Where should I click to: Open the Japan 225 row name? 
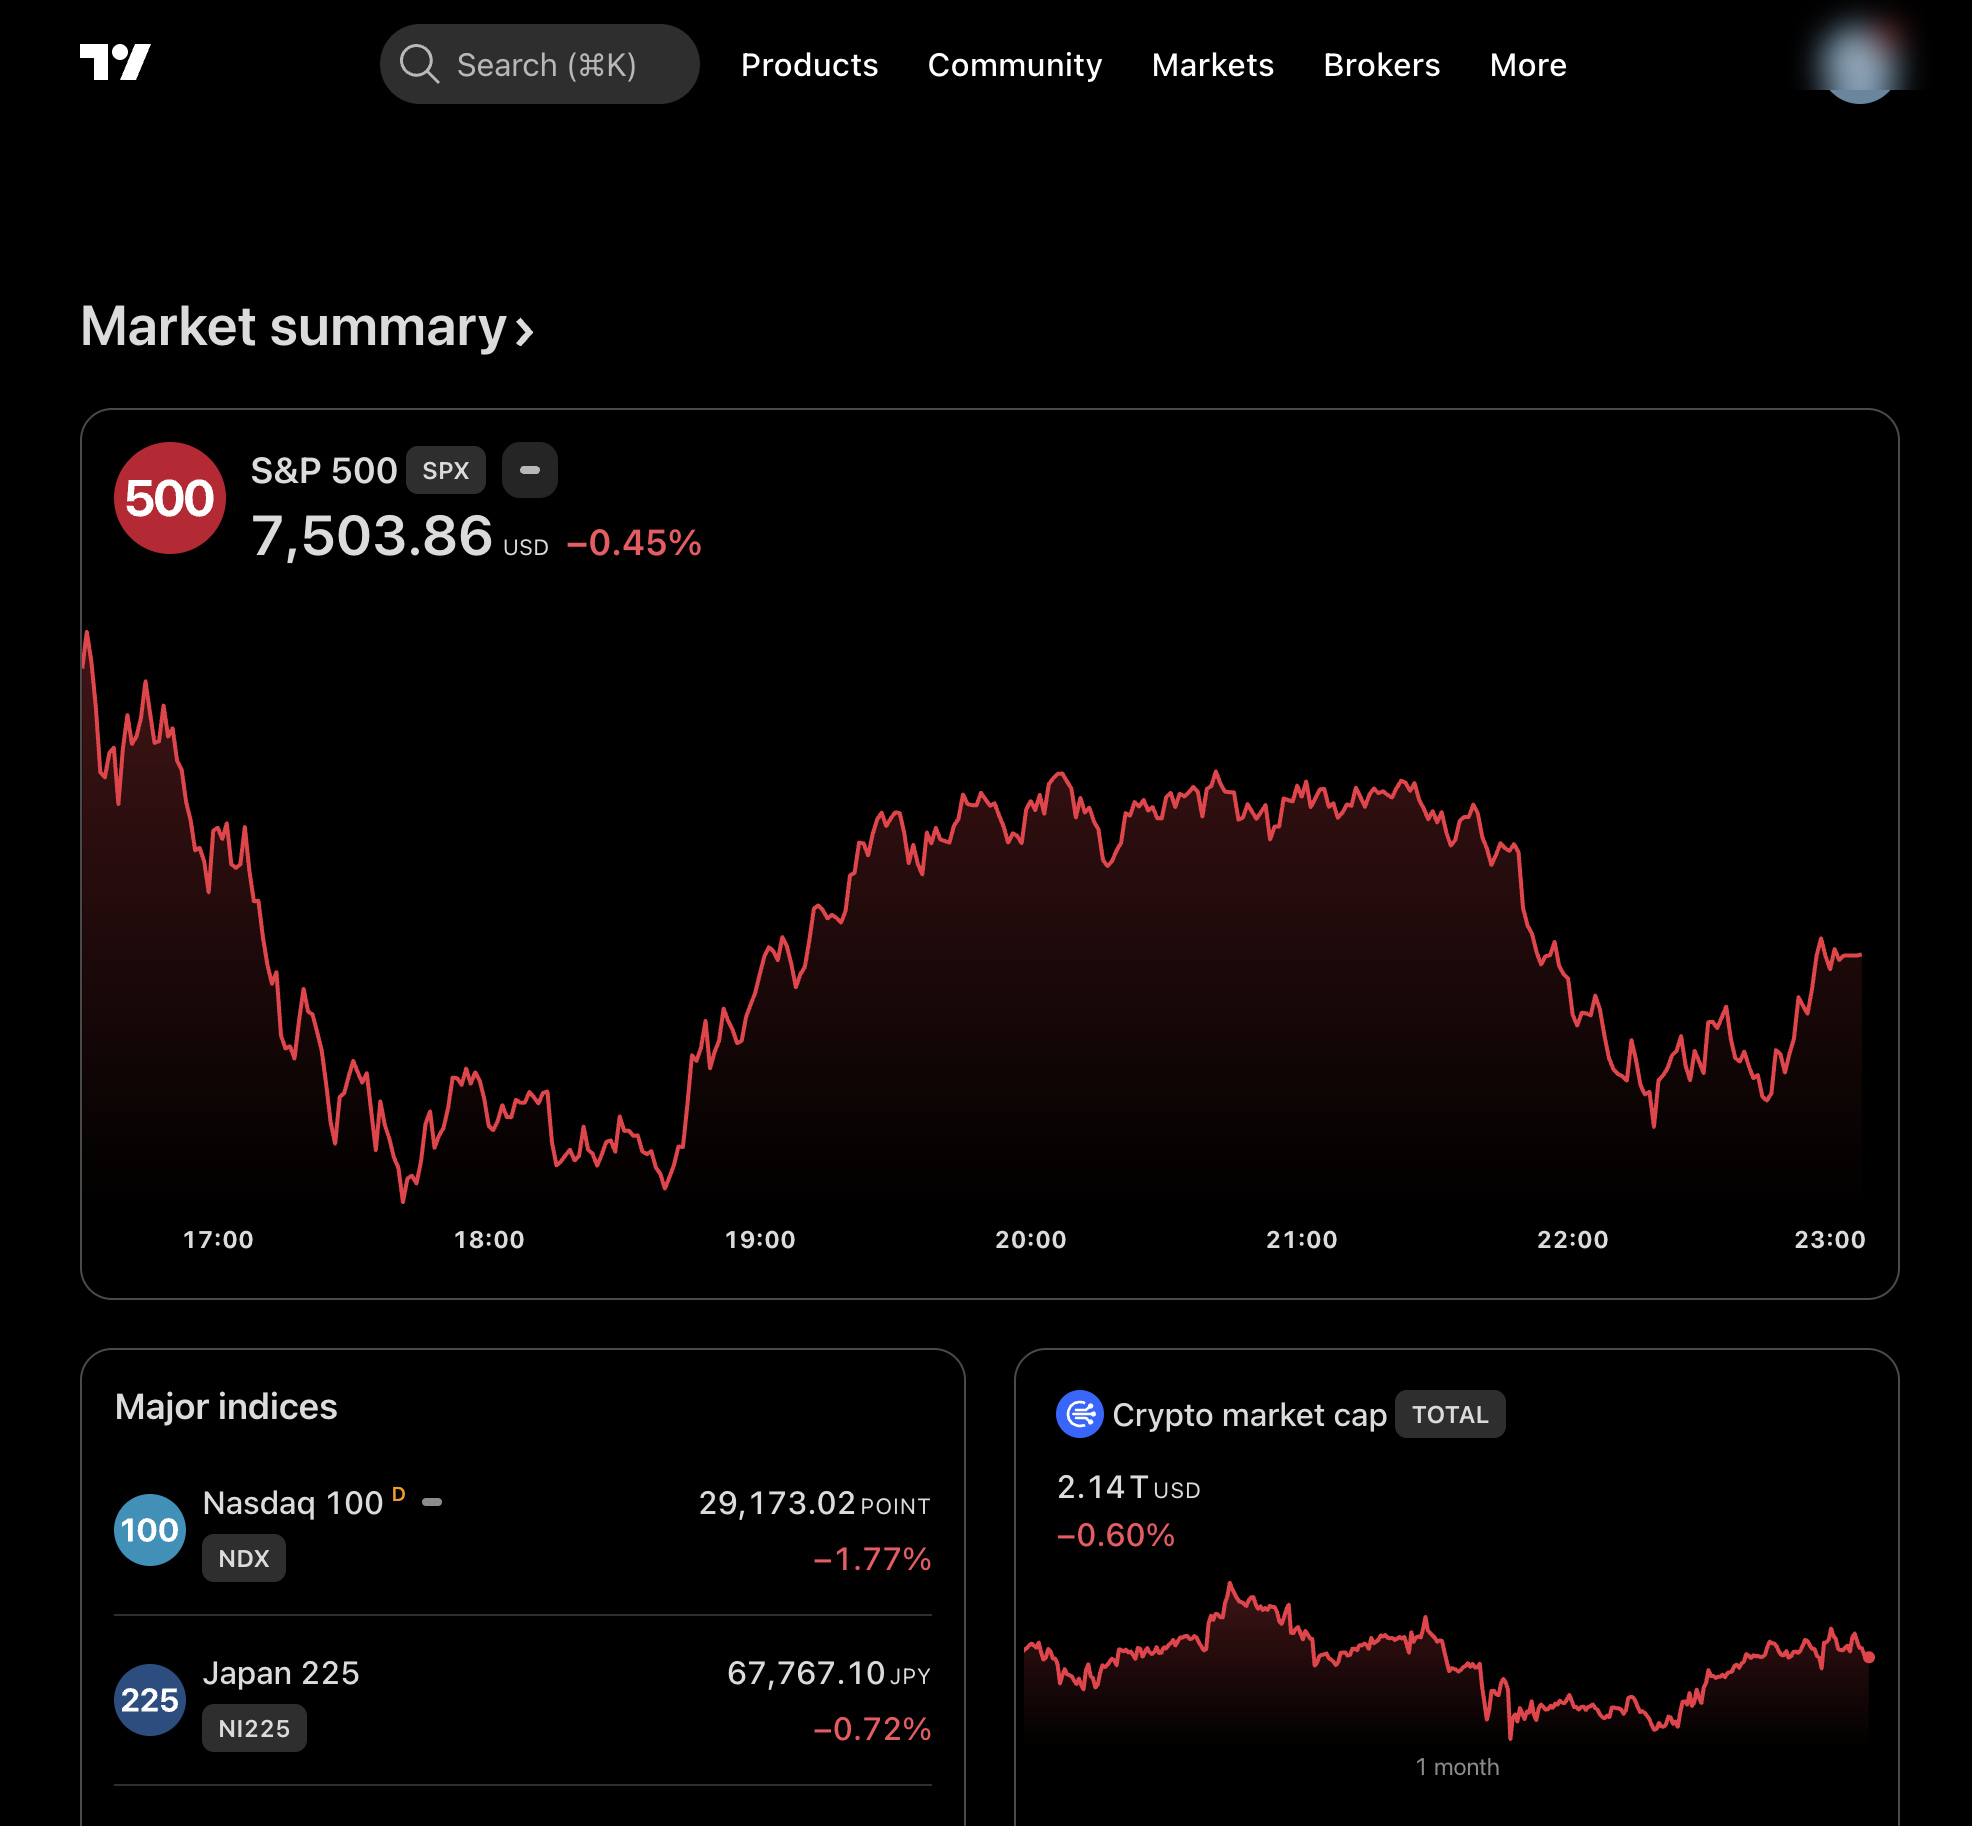click(281, 1673)
